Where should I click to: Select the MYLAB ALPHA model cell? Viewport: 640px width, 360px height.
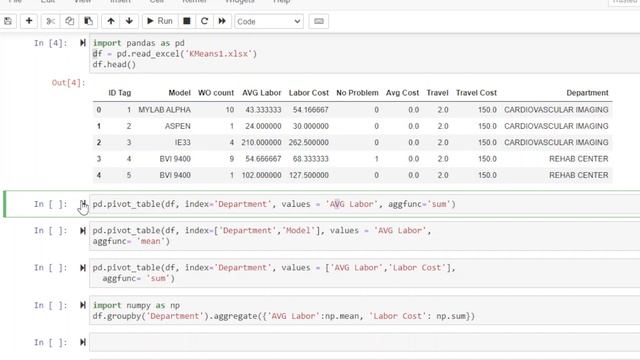164,110
